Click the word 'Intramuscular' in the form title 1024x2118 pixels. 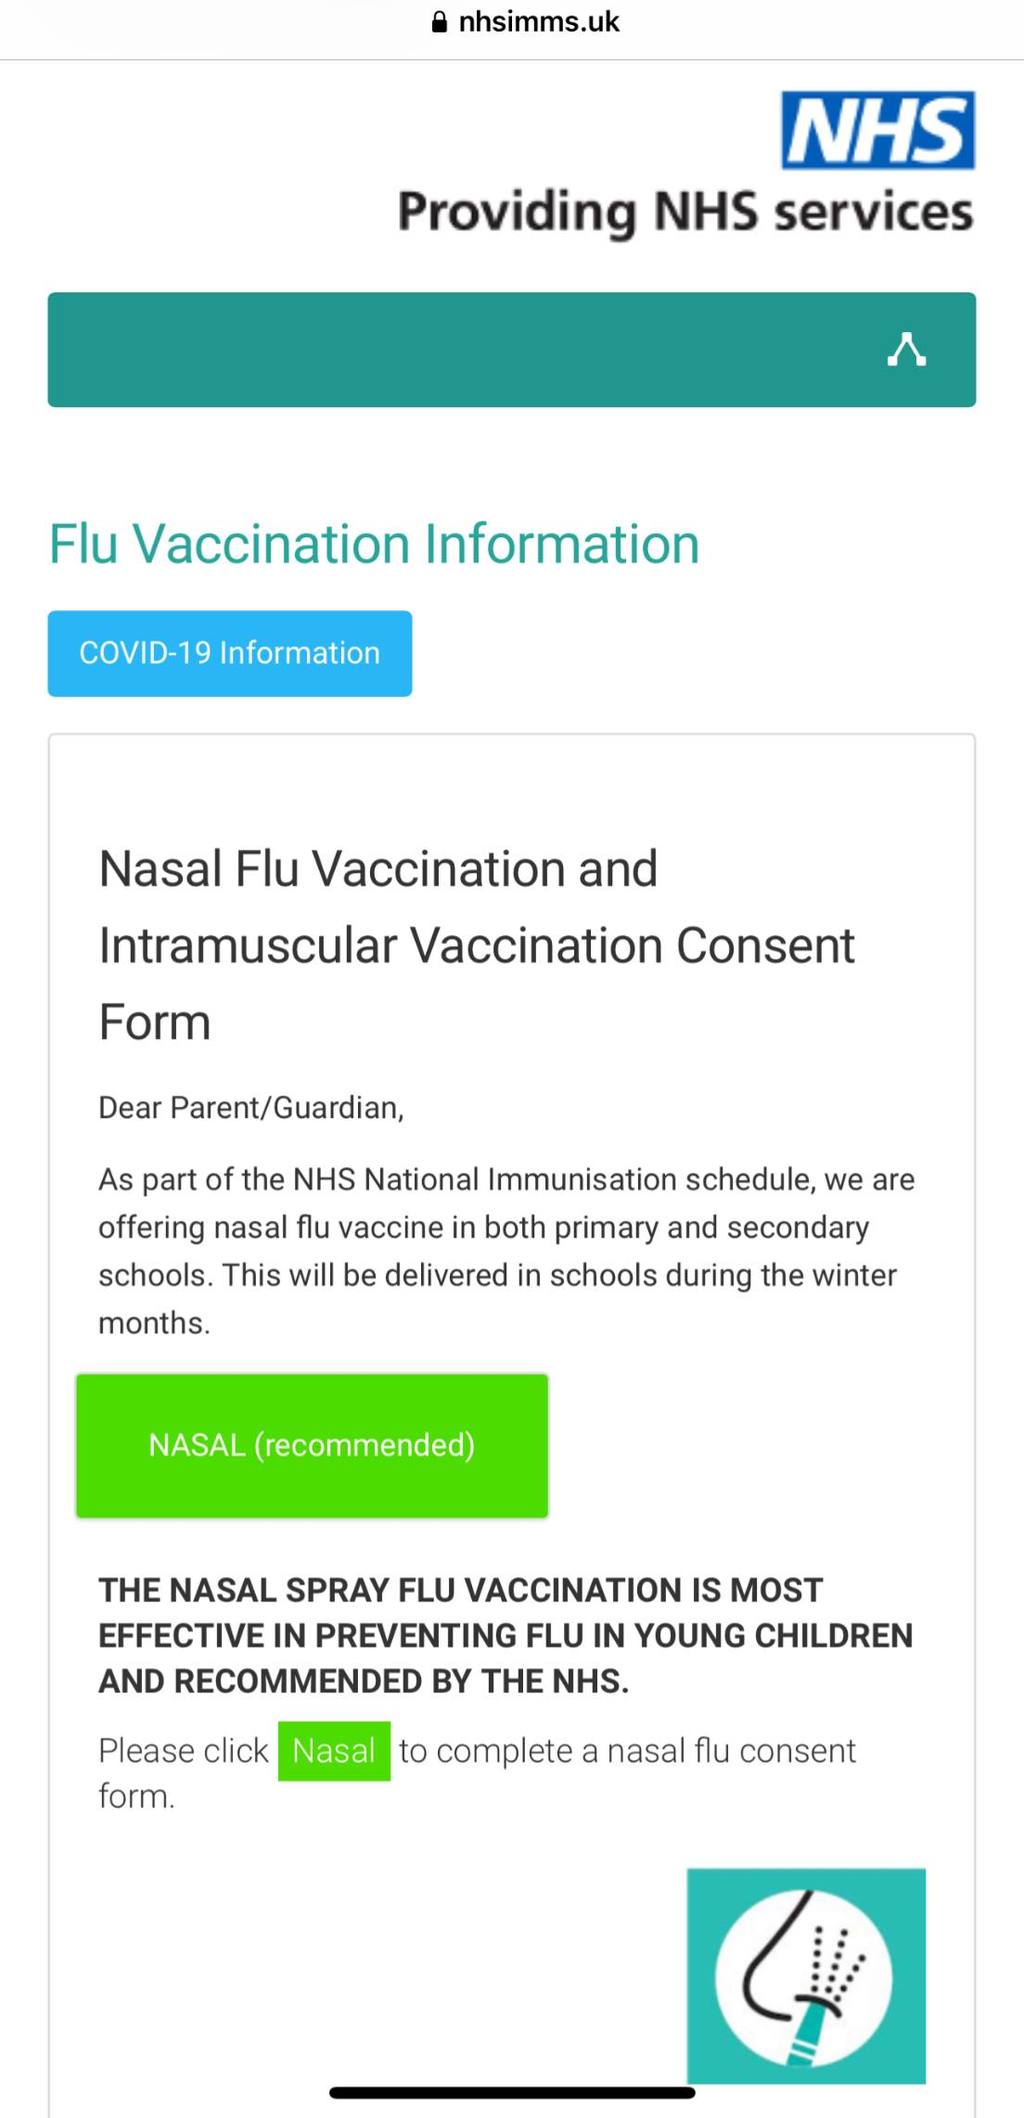point(247,945)
